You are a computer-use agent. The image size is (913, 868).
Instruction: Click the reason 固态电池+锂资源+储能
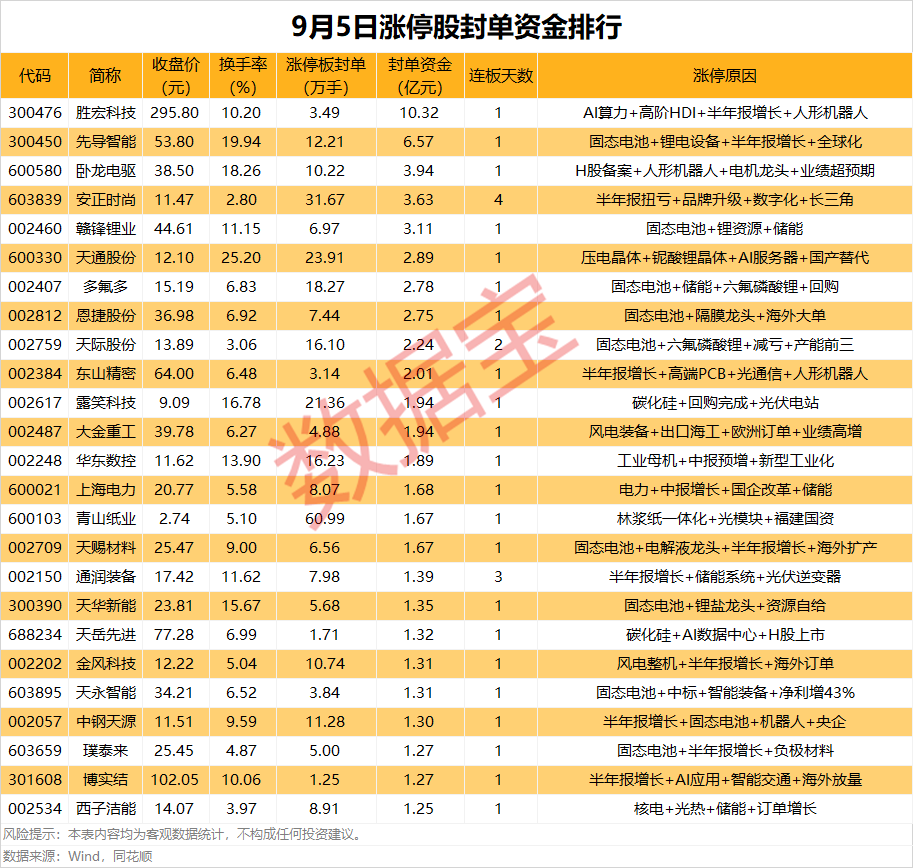tap(725, 229)
